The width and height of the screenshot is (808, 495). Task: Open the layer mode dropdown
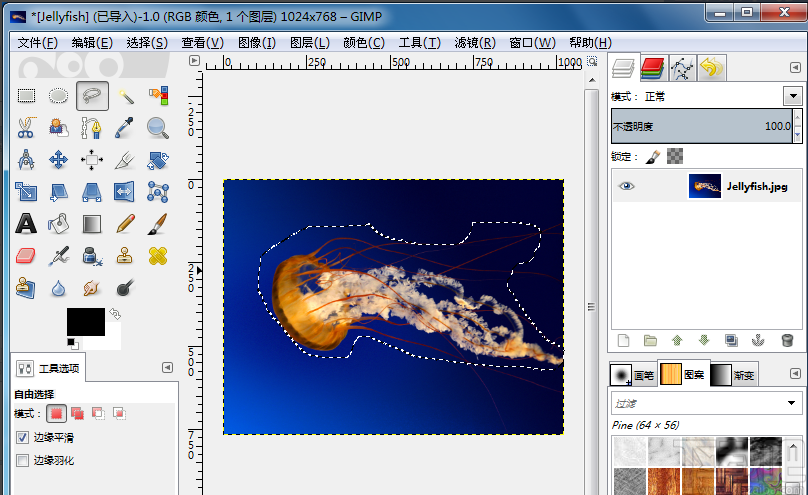tap(793, 96)
